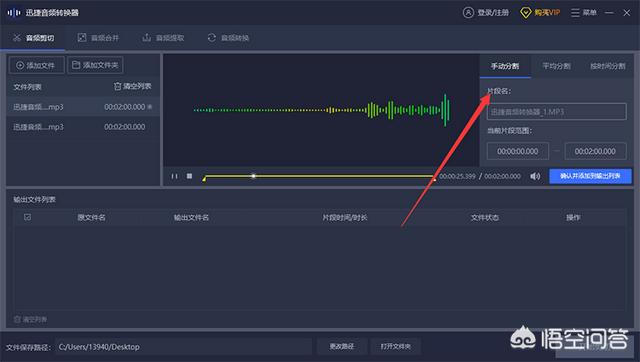Click the 添加文件夹 folder icon button
Screen dimensions: 640x362
pos(95,65)
